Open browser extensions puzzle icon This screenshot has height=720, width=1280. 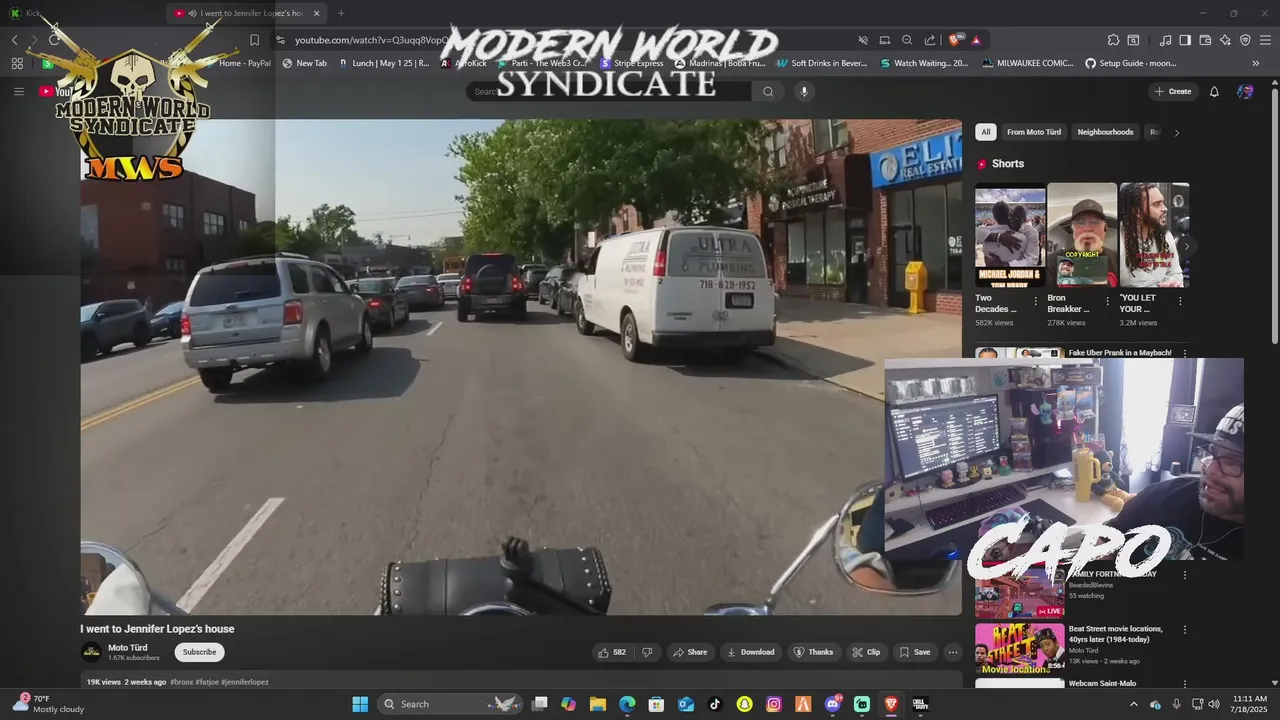coord(1113,40)
